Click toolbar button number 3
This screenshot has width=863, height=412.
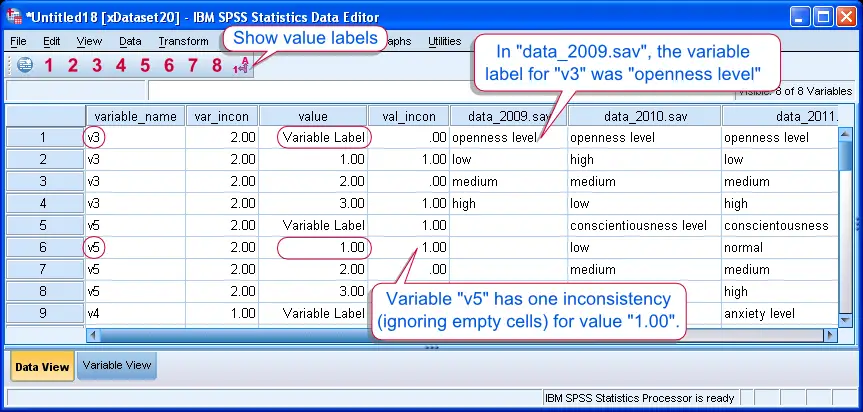tap(96, 66)
